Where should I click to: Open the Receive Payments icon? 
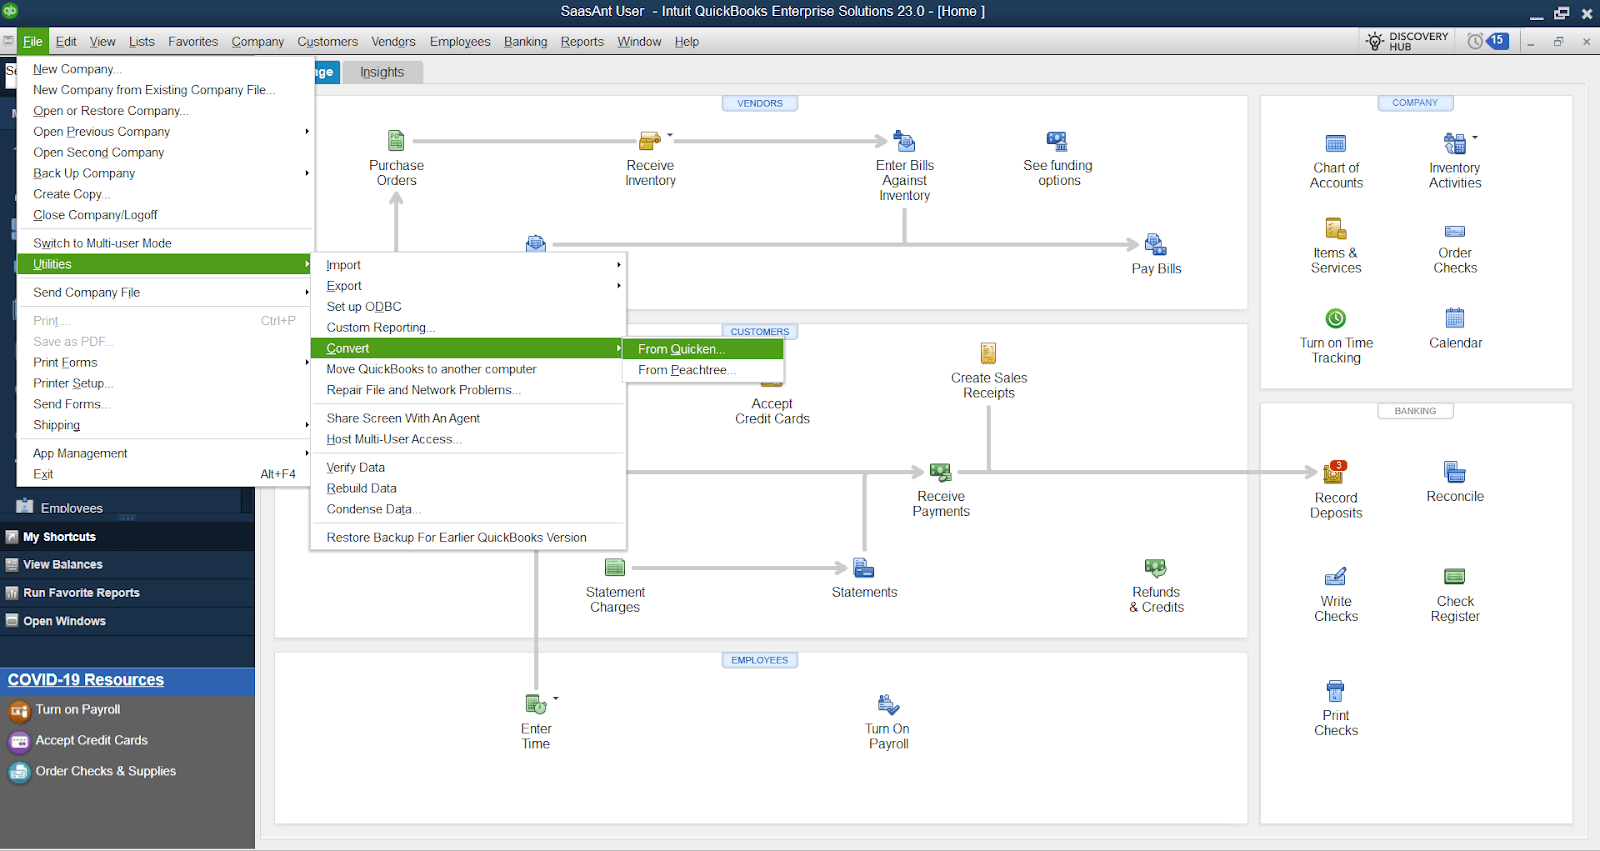click(x=940, y=472)
